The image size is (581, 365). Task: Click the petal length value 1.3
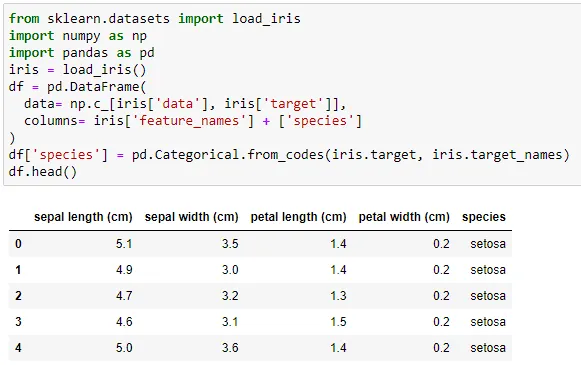(x=338, y=296)
